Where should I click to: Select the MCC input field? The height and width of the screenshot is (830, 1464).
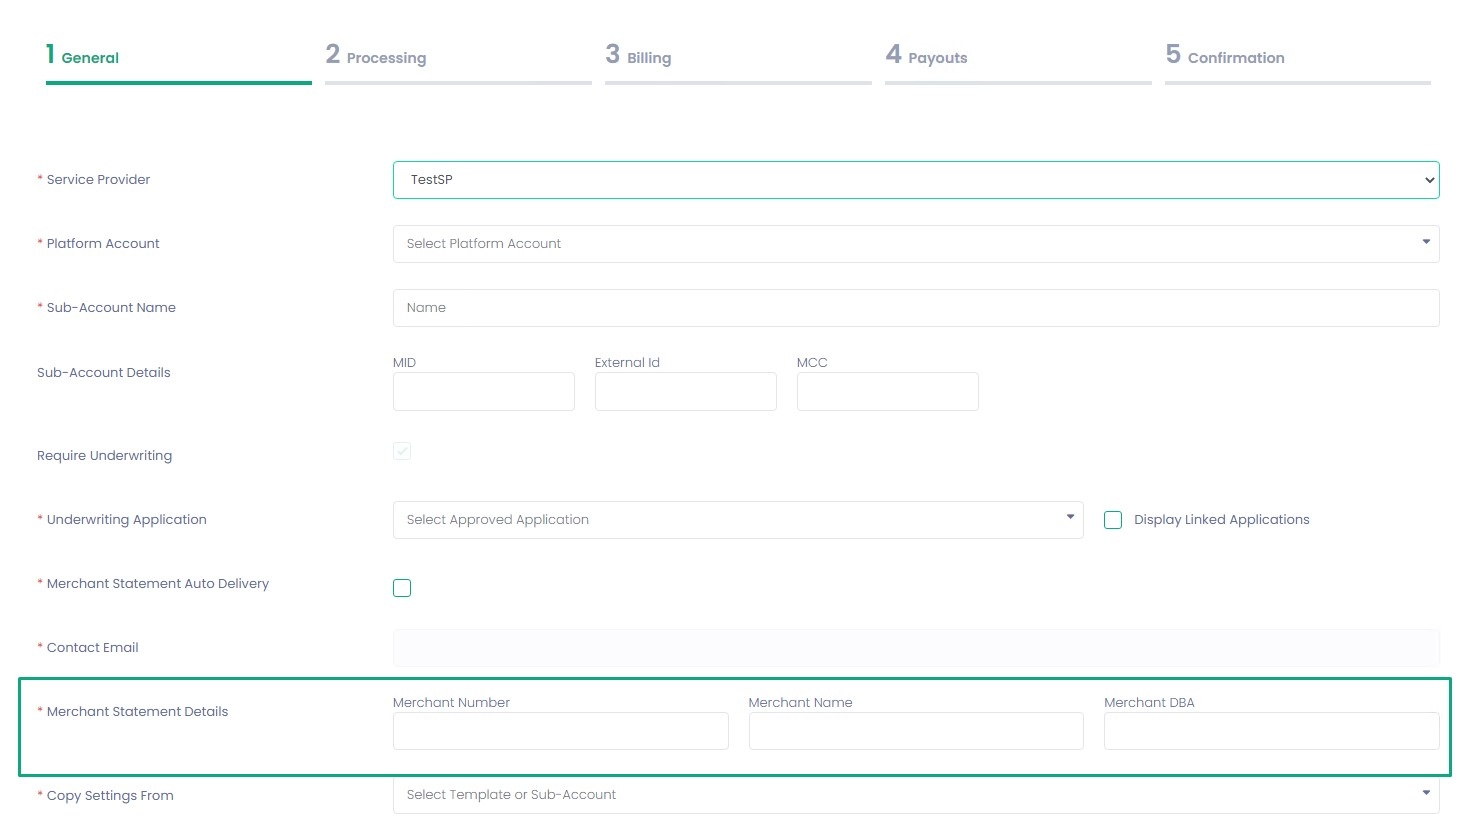(x=887, y=392)
